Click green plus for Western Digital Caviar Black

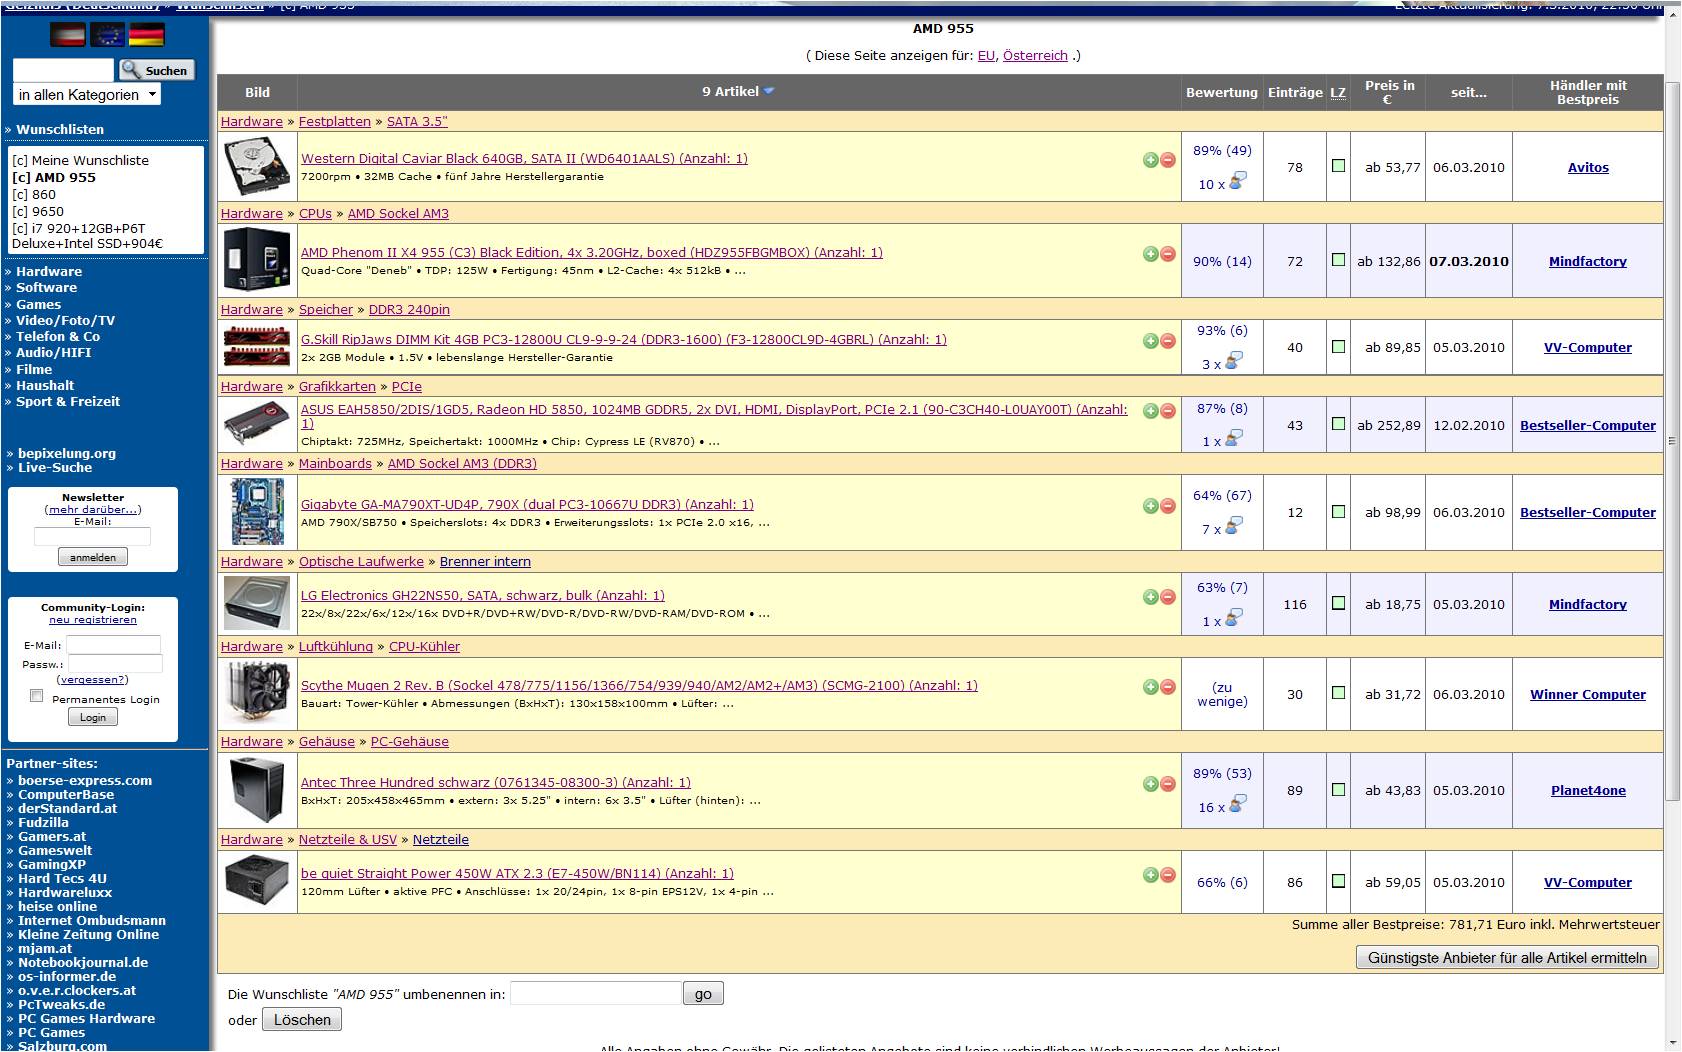click(x=1151, y=160)
